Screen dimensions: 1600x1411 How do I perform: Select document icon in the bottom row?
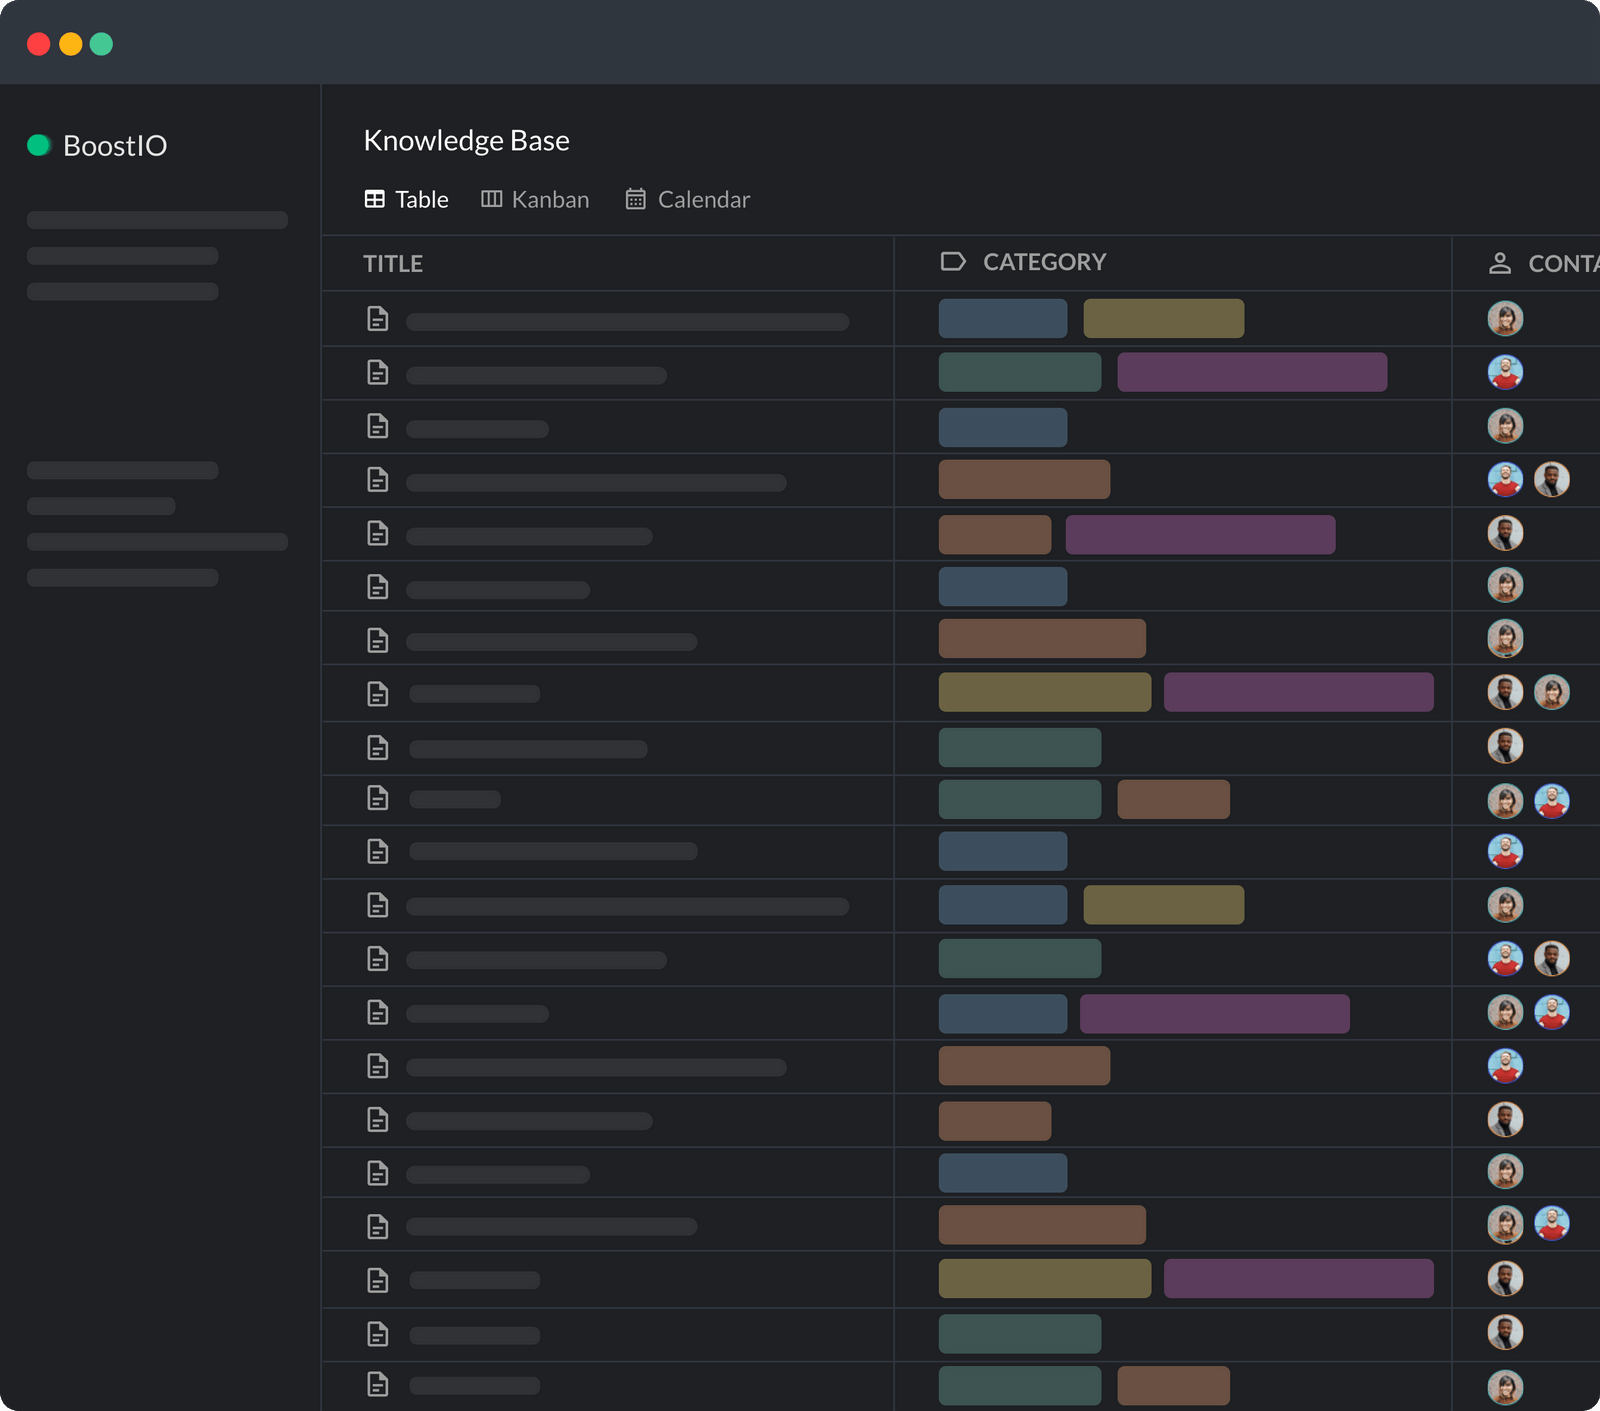[x=377, y=1384]
